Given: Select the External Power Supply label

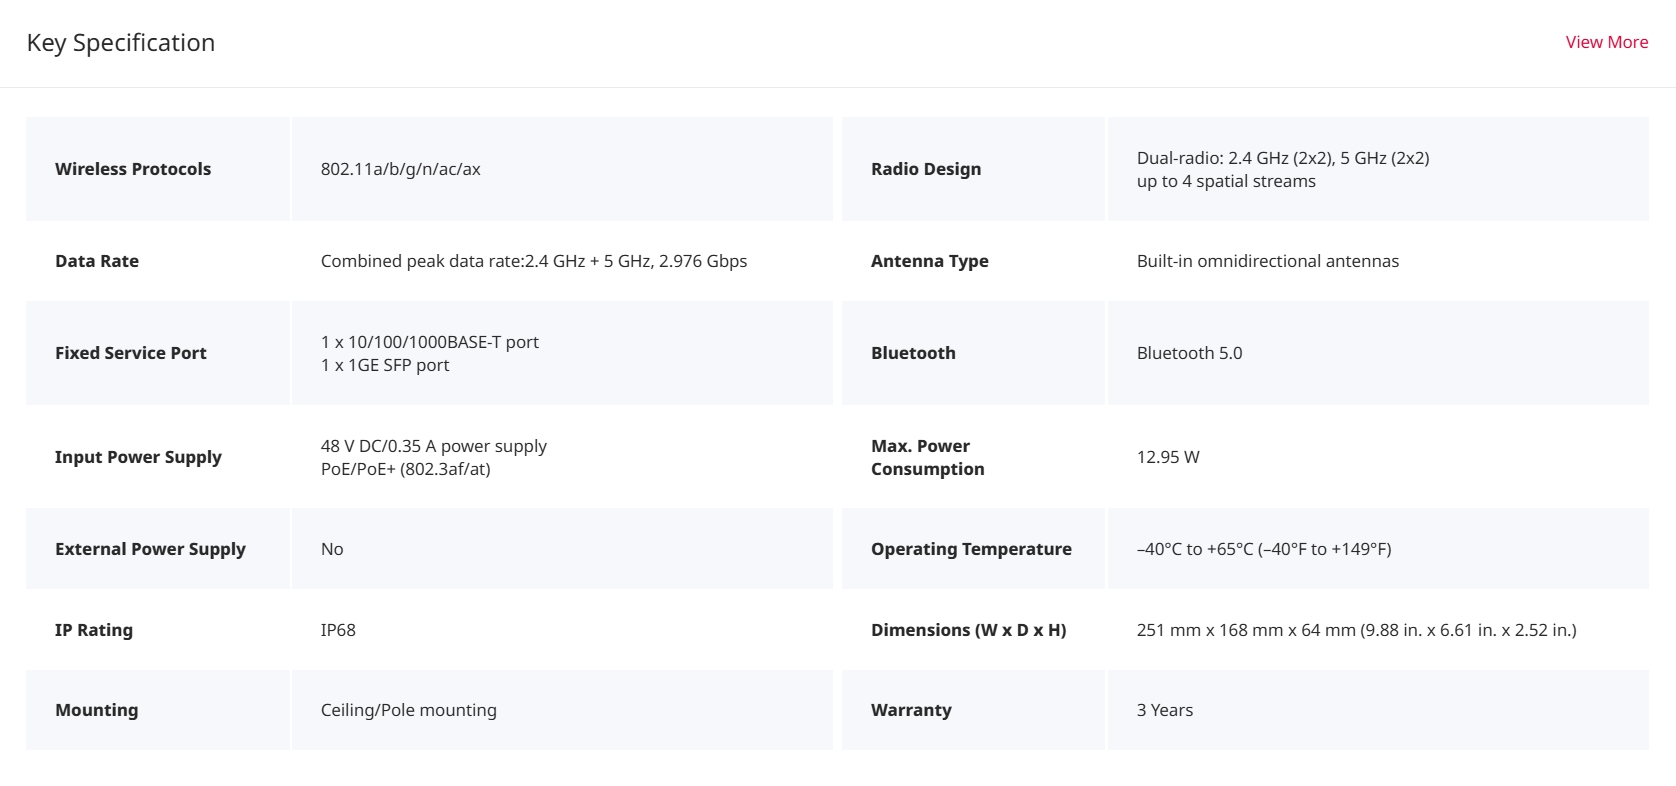Looking at the screenshot, I should [x=150, y=549].
